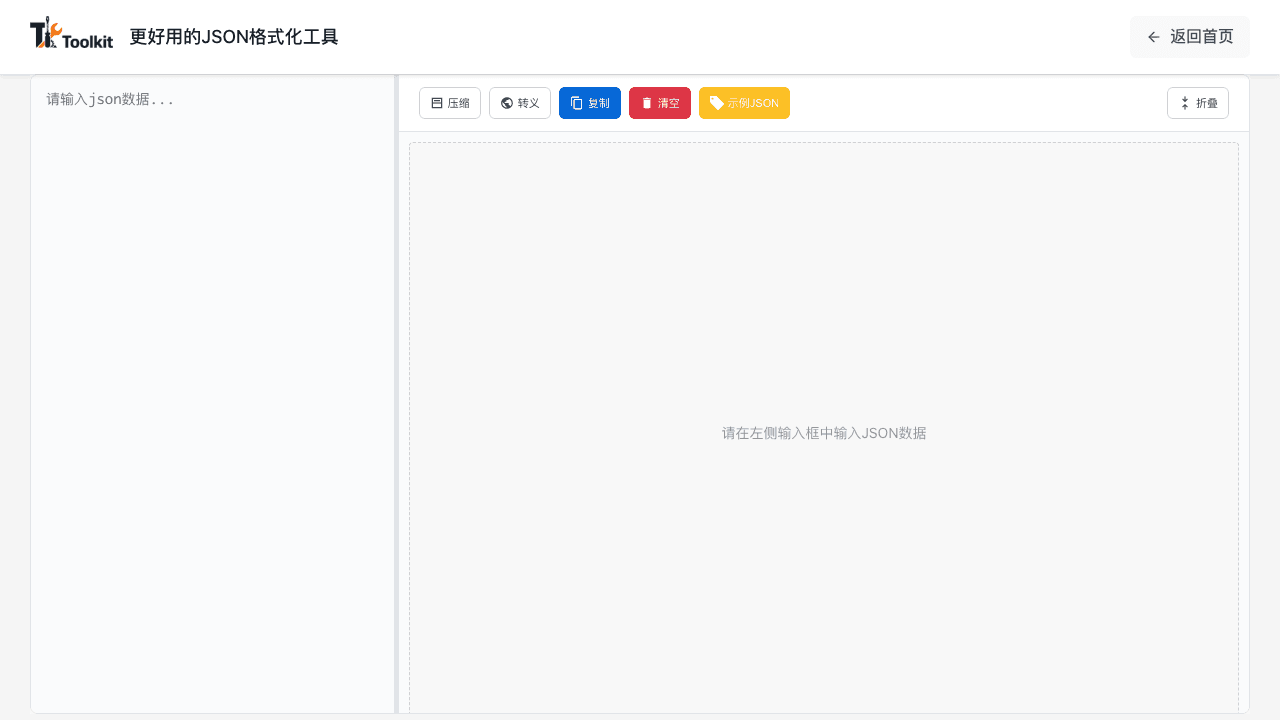Load sample data via 示例JSON button
The height and width of the screenshot is (720, 1280).
coord(744,103)
